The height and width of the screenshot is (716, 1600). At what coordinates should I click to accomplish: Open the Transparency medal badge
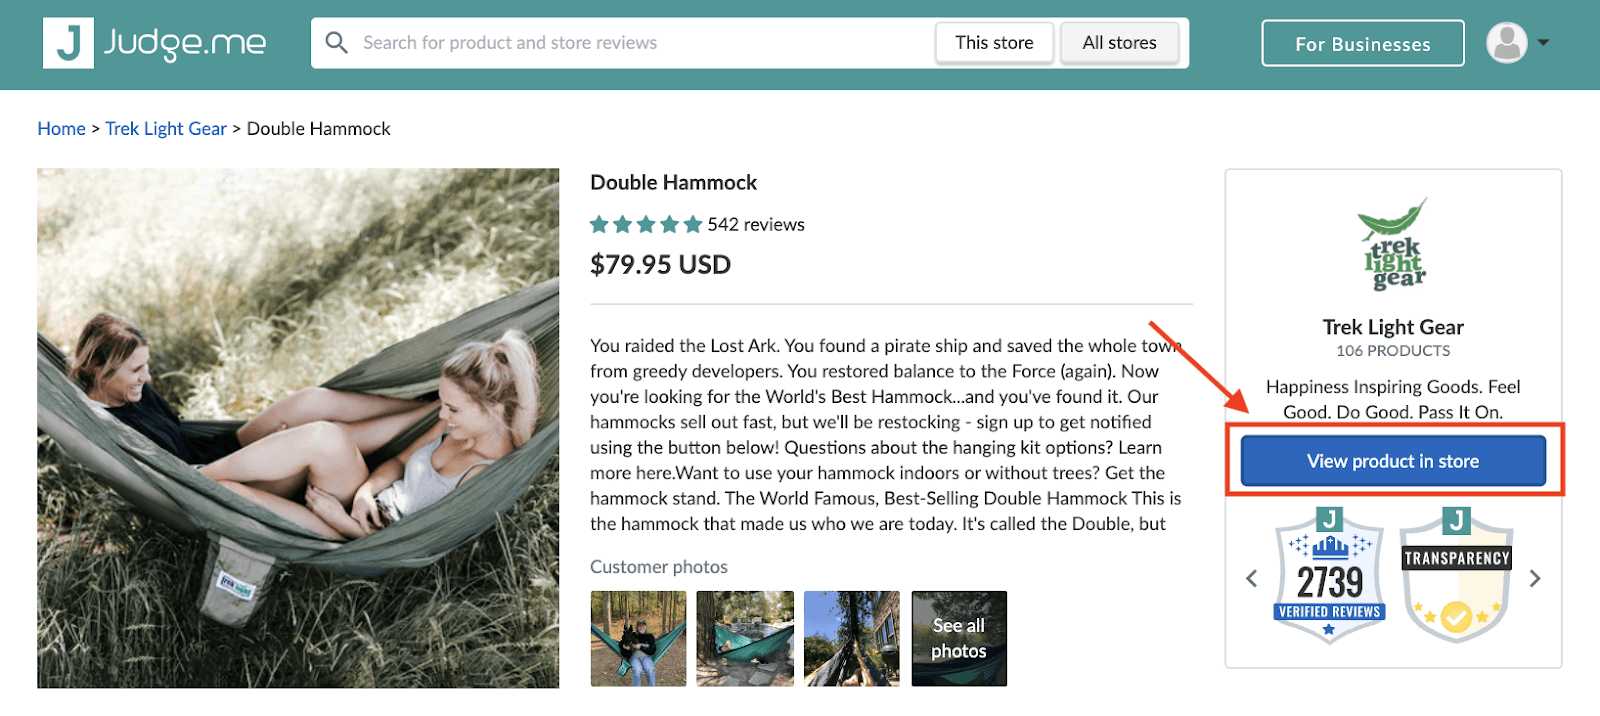tap(1456, 577)
